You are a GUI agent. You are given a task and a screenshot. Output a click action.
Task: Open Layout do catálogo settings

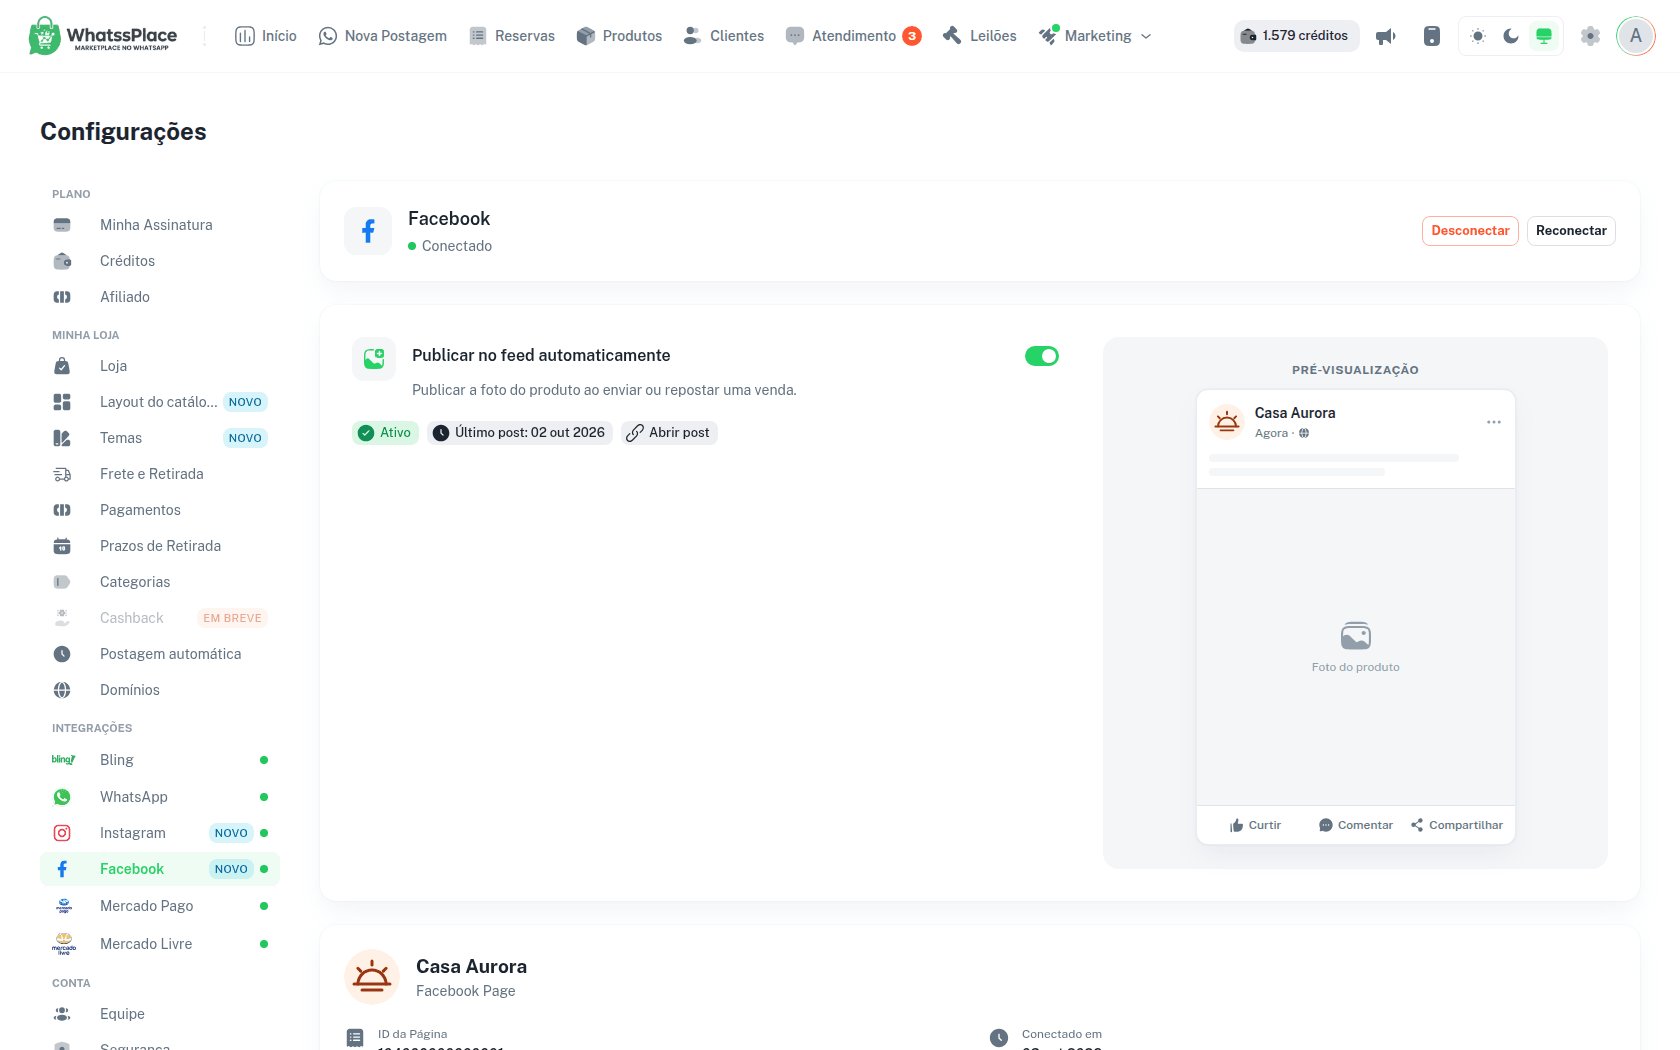(x=160, y=402)
